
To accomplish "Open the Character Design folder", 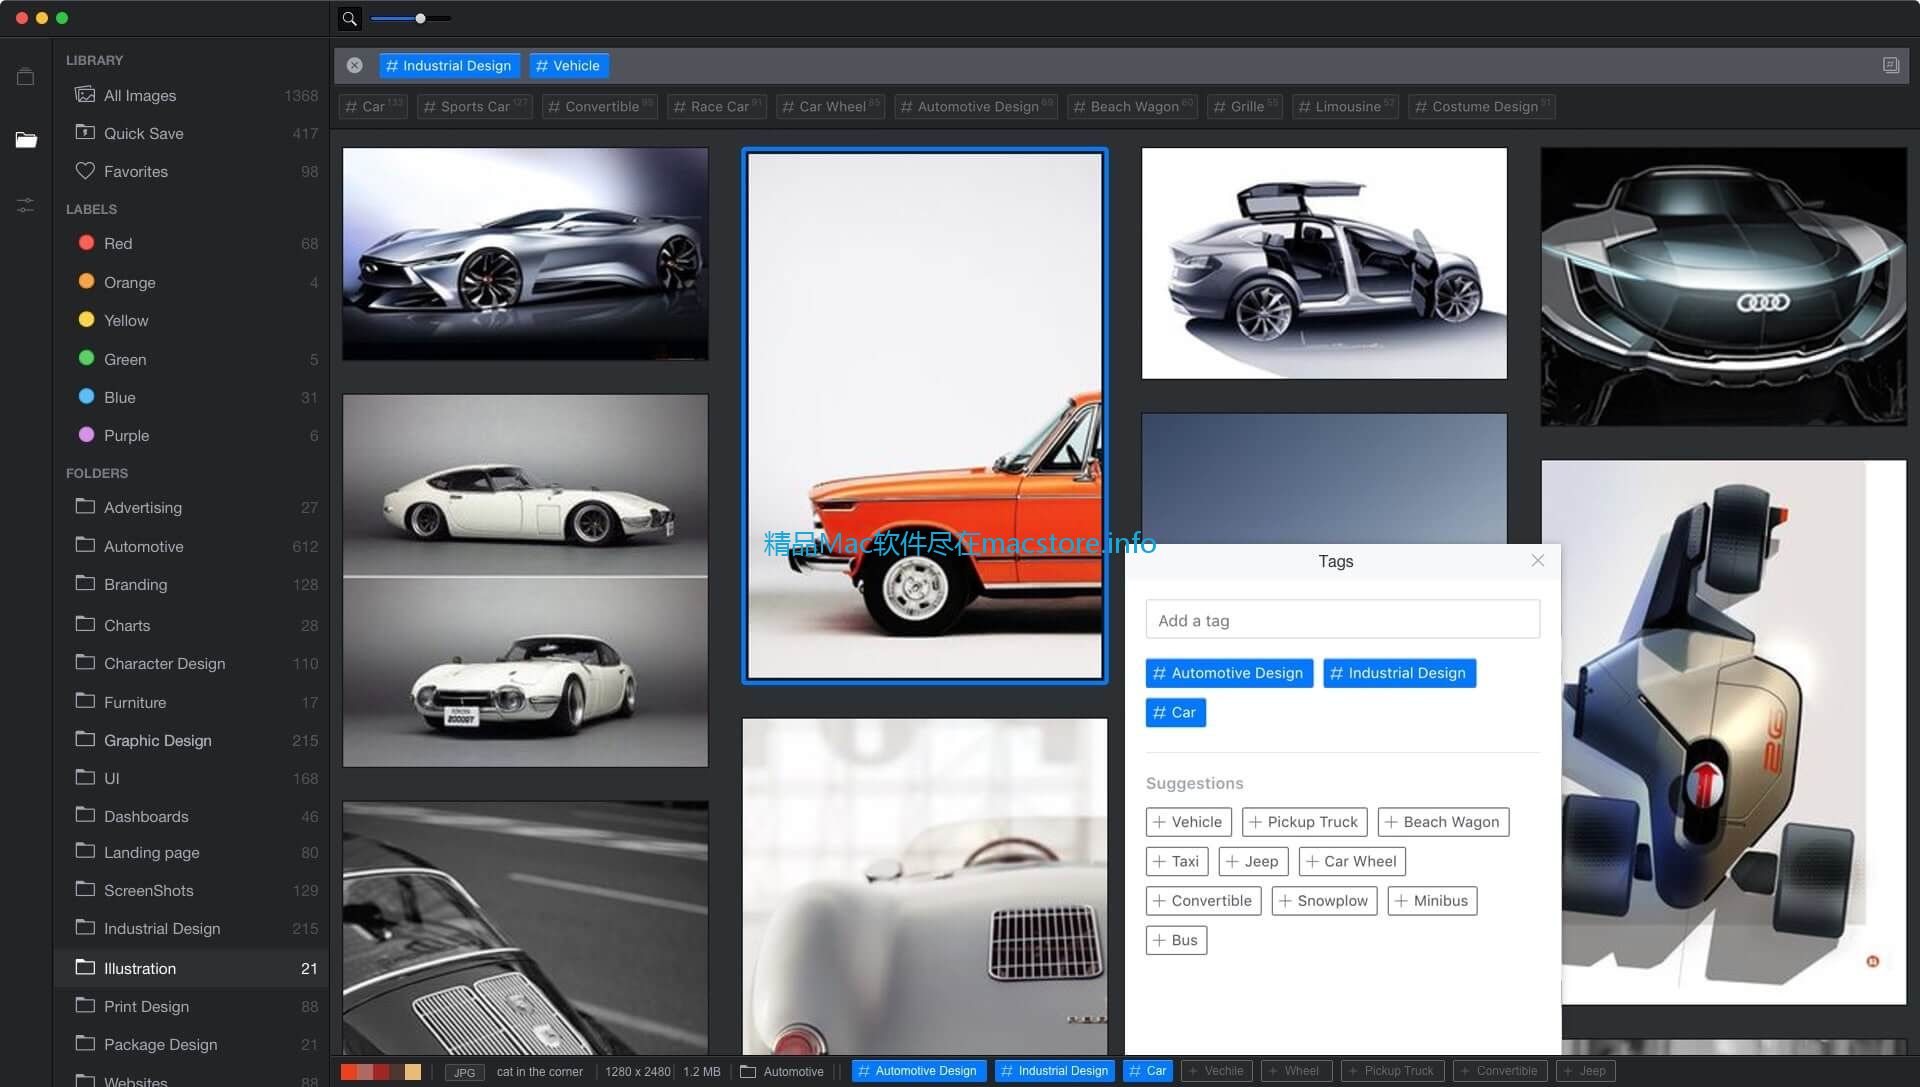I will point(192,663).
